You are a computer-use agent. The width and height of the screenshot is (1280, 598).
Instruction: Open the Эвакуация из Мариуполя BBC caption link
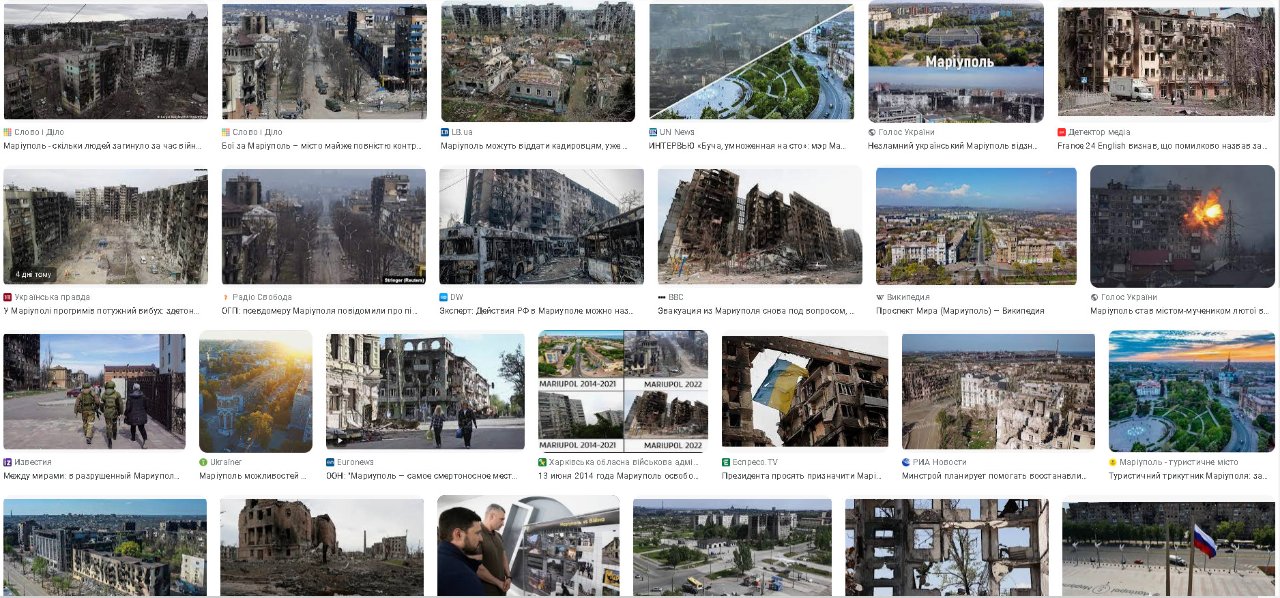756,311
